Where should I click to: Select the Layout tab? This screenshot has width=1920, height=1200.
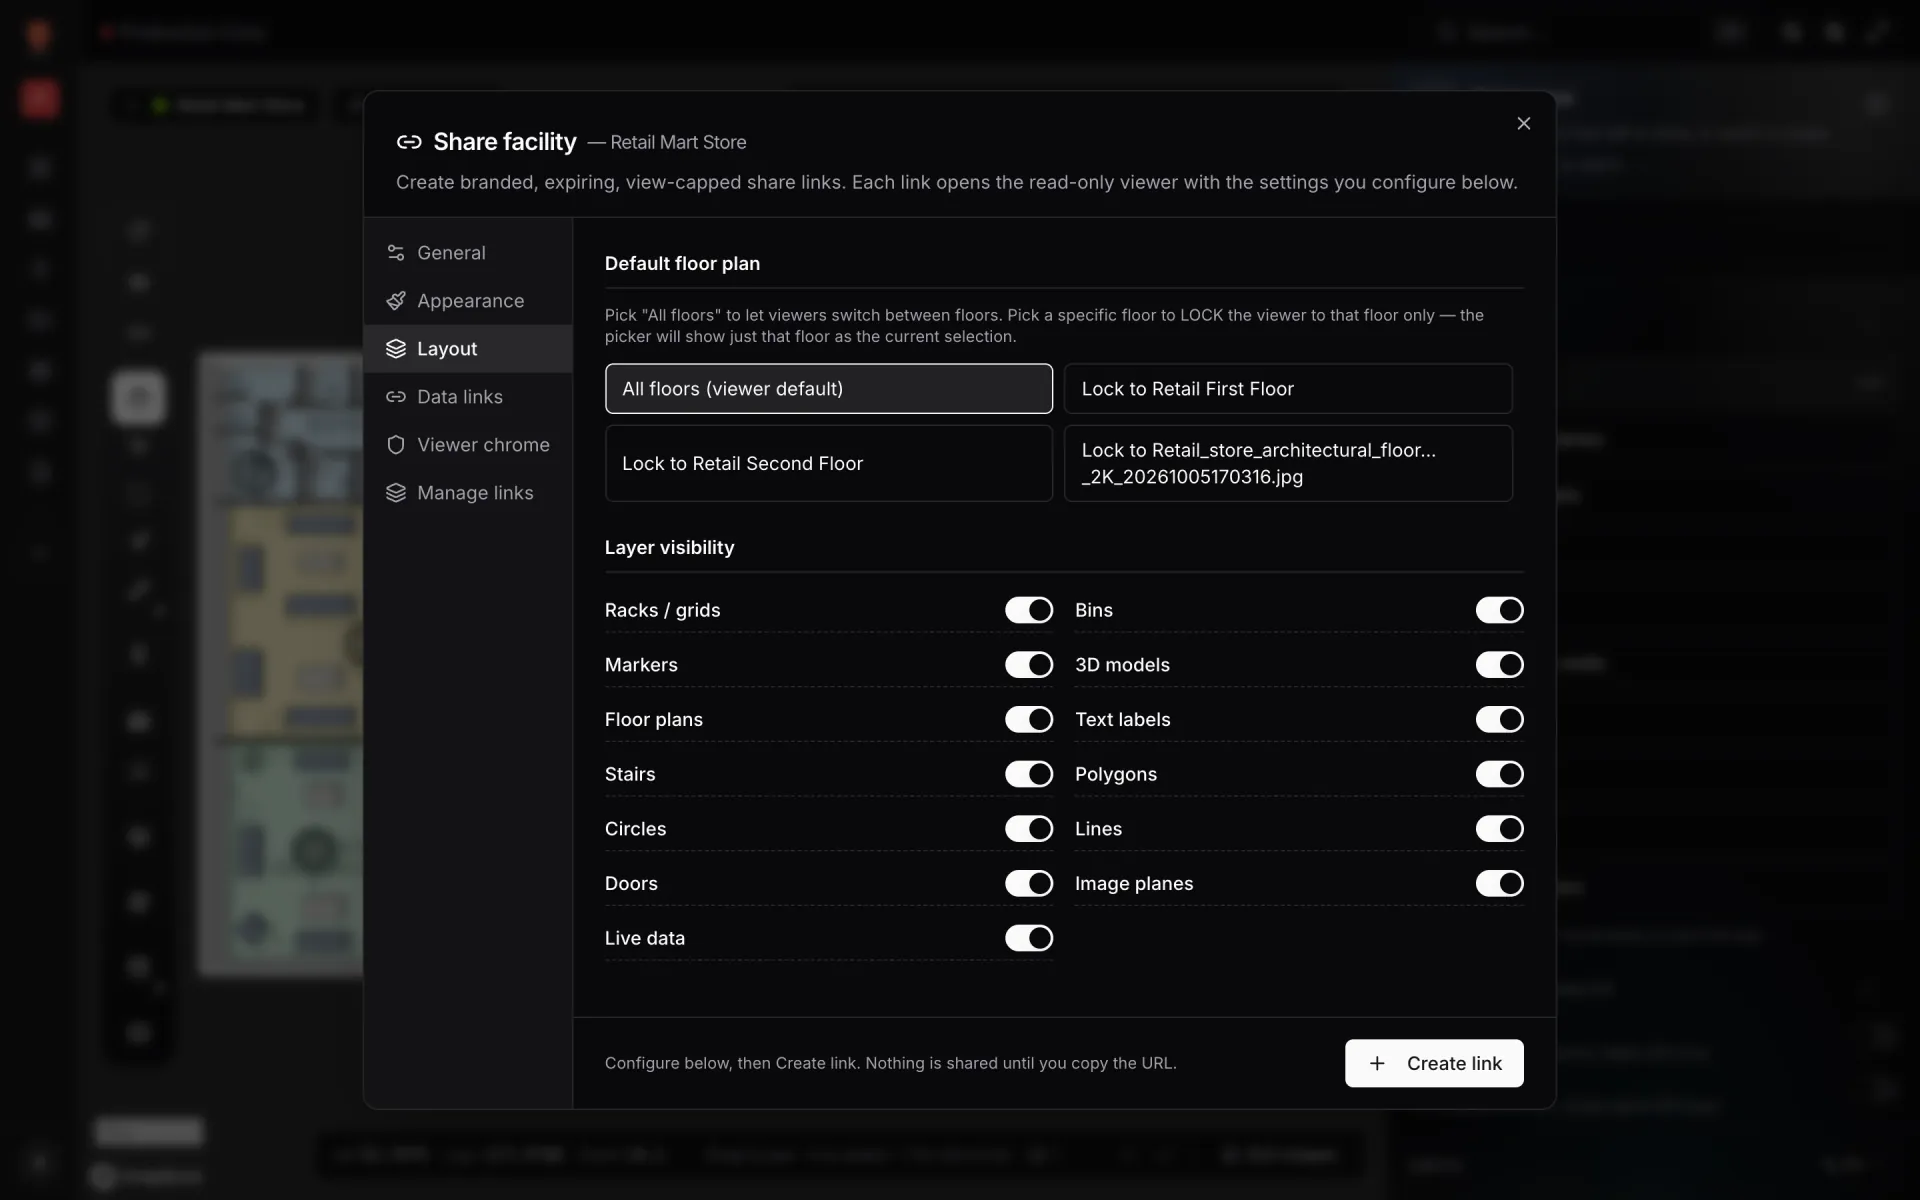(x=468, y=349)
